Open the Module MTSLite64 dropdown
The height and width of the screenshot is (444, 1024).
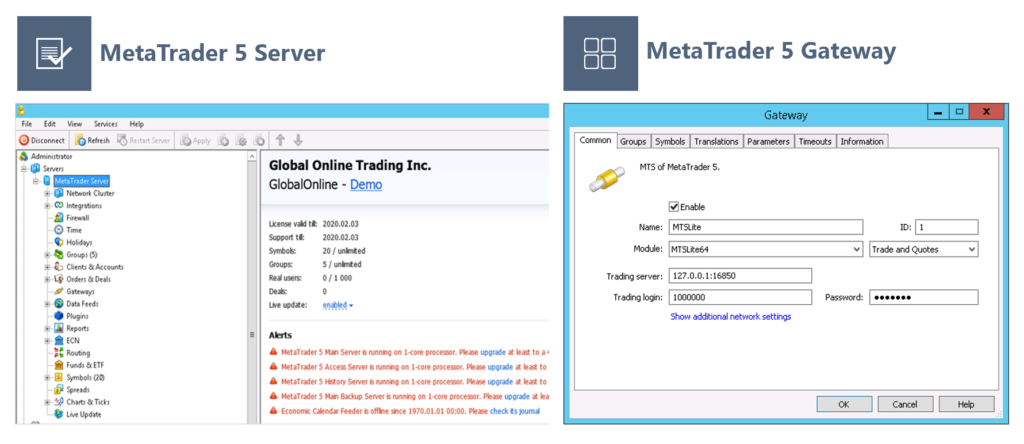click(857, 249)
